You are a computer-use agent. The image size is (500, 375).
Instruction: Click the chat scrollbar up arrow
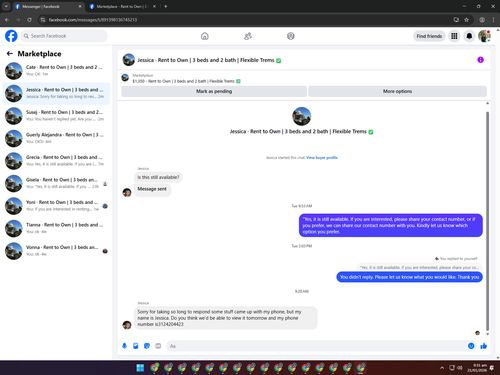coord(487,104)
